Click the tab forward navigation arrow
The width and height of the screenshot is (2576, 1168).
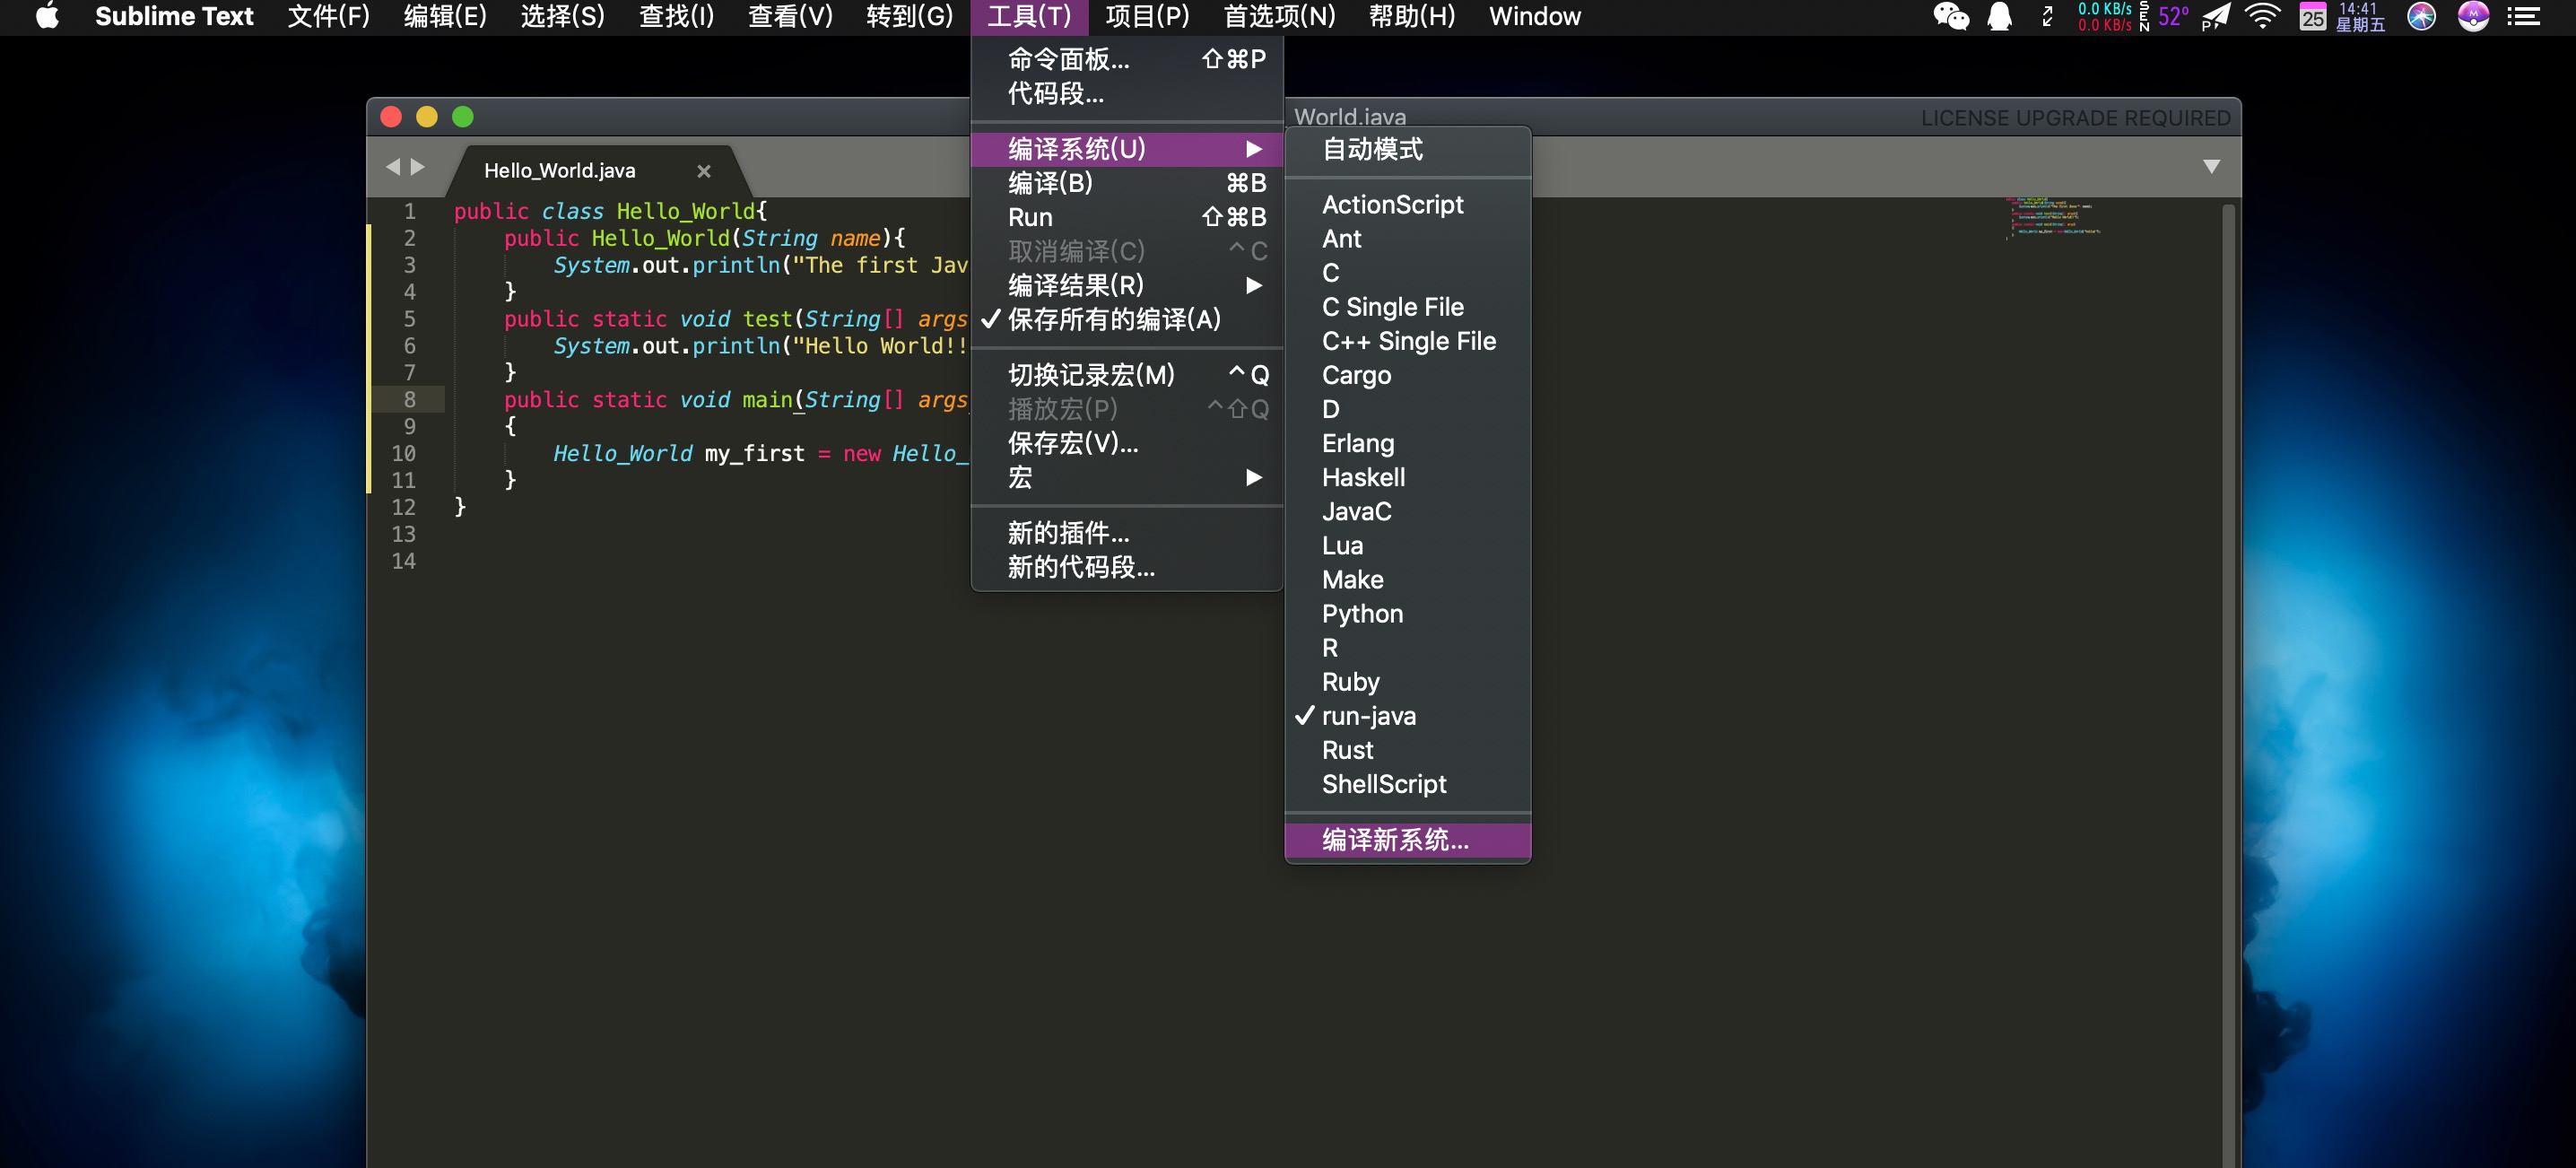pyautogui.click(x=418, y=167)
